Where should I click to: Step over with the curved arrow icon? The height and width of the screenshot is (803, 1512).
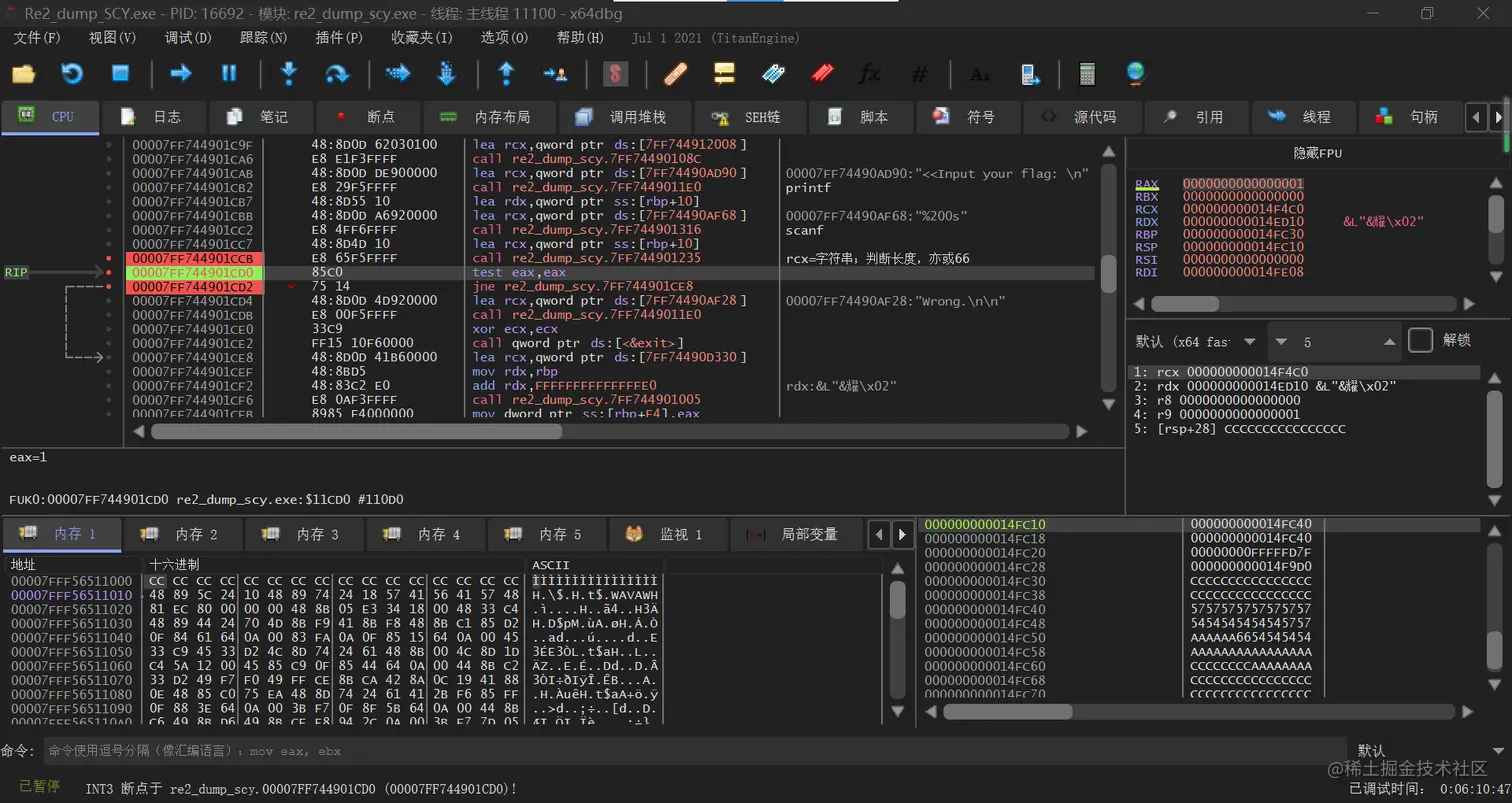pos(338,74)
